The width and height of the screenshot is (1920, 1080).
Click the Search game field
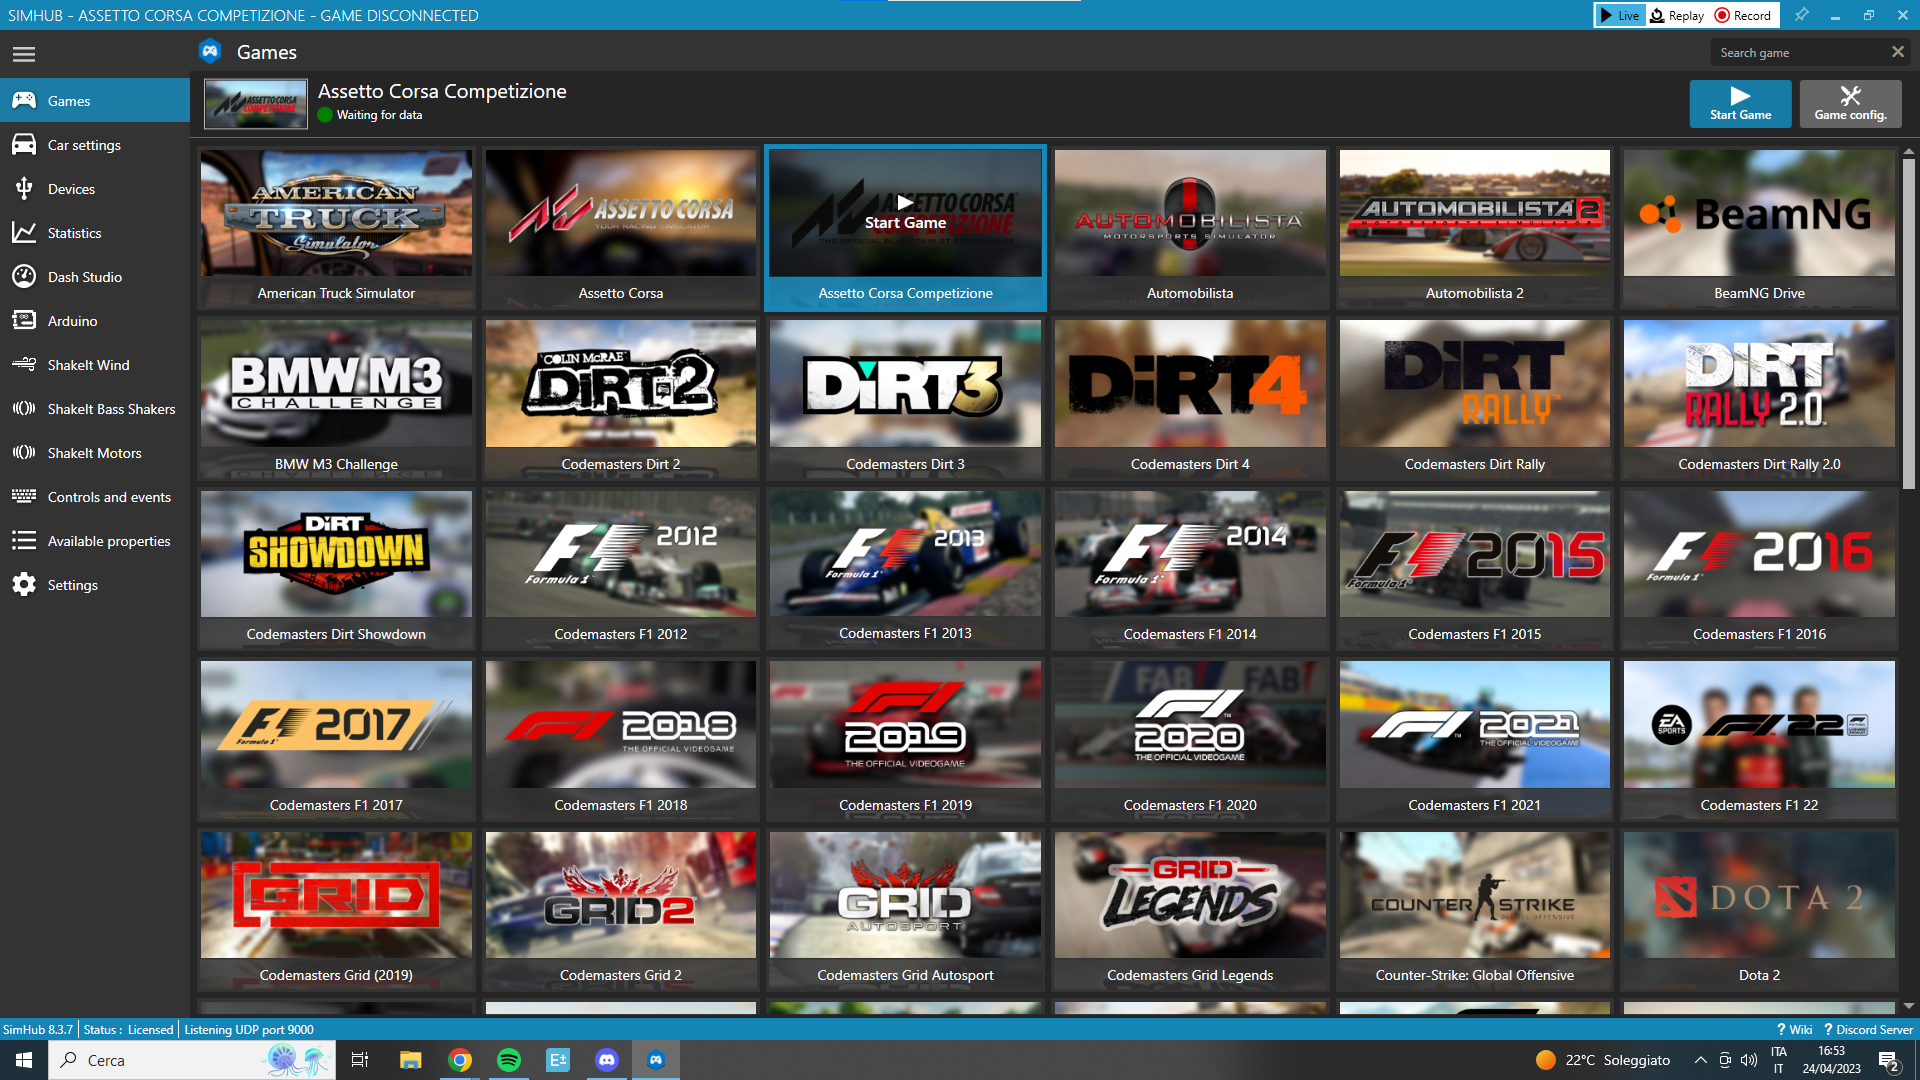[1800, 53]
